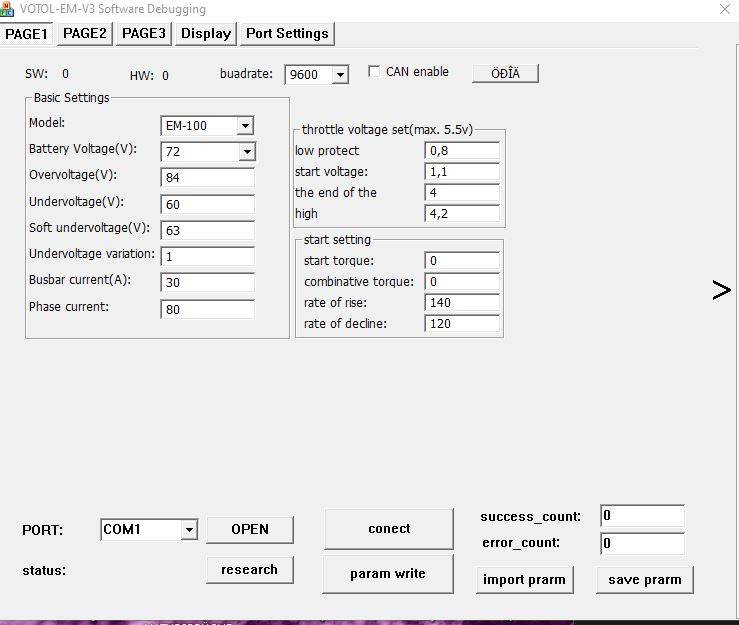Switch to the PAGE1 tab

[x=26, y=34]
